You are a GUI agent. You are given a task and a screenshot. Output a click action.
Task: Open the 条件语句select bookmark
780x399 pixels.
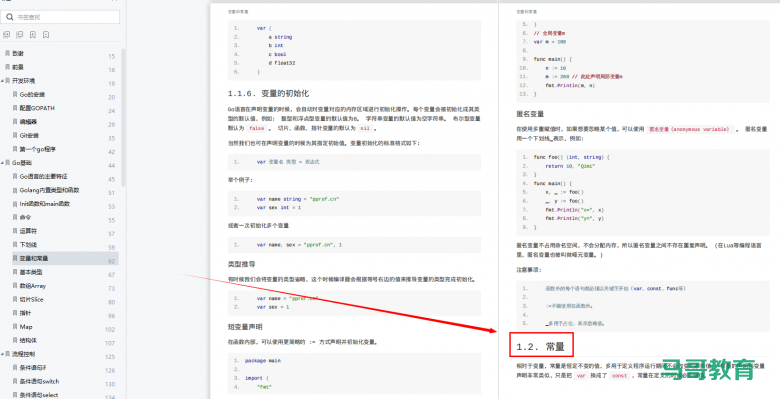(39, 395)
